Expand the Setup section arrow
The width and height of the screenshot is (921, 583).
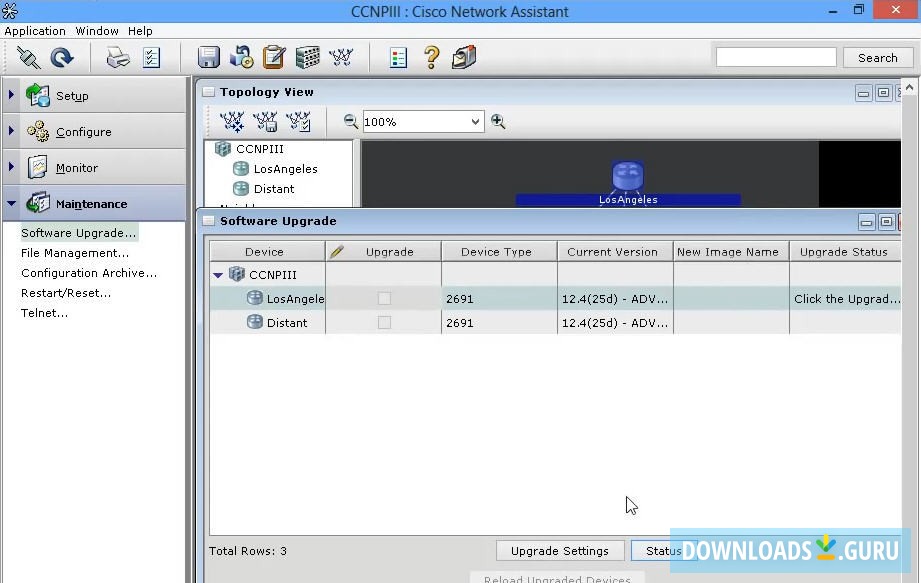coord(11,95)
